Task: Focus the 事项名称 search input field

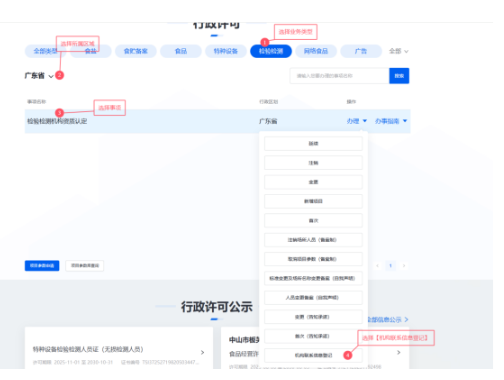Action: 339,76
